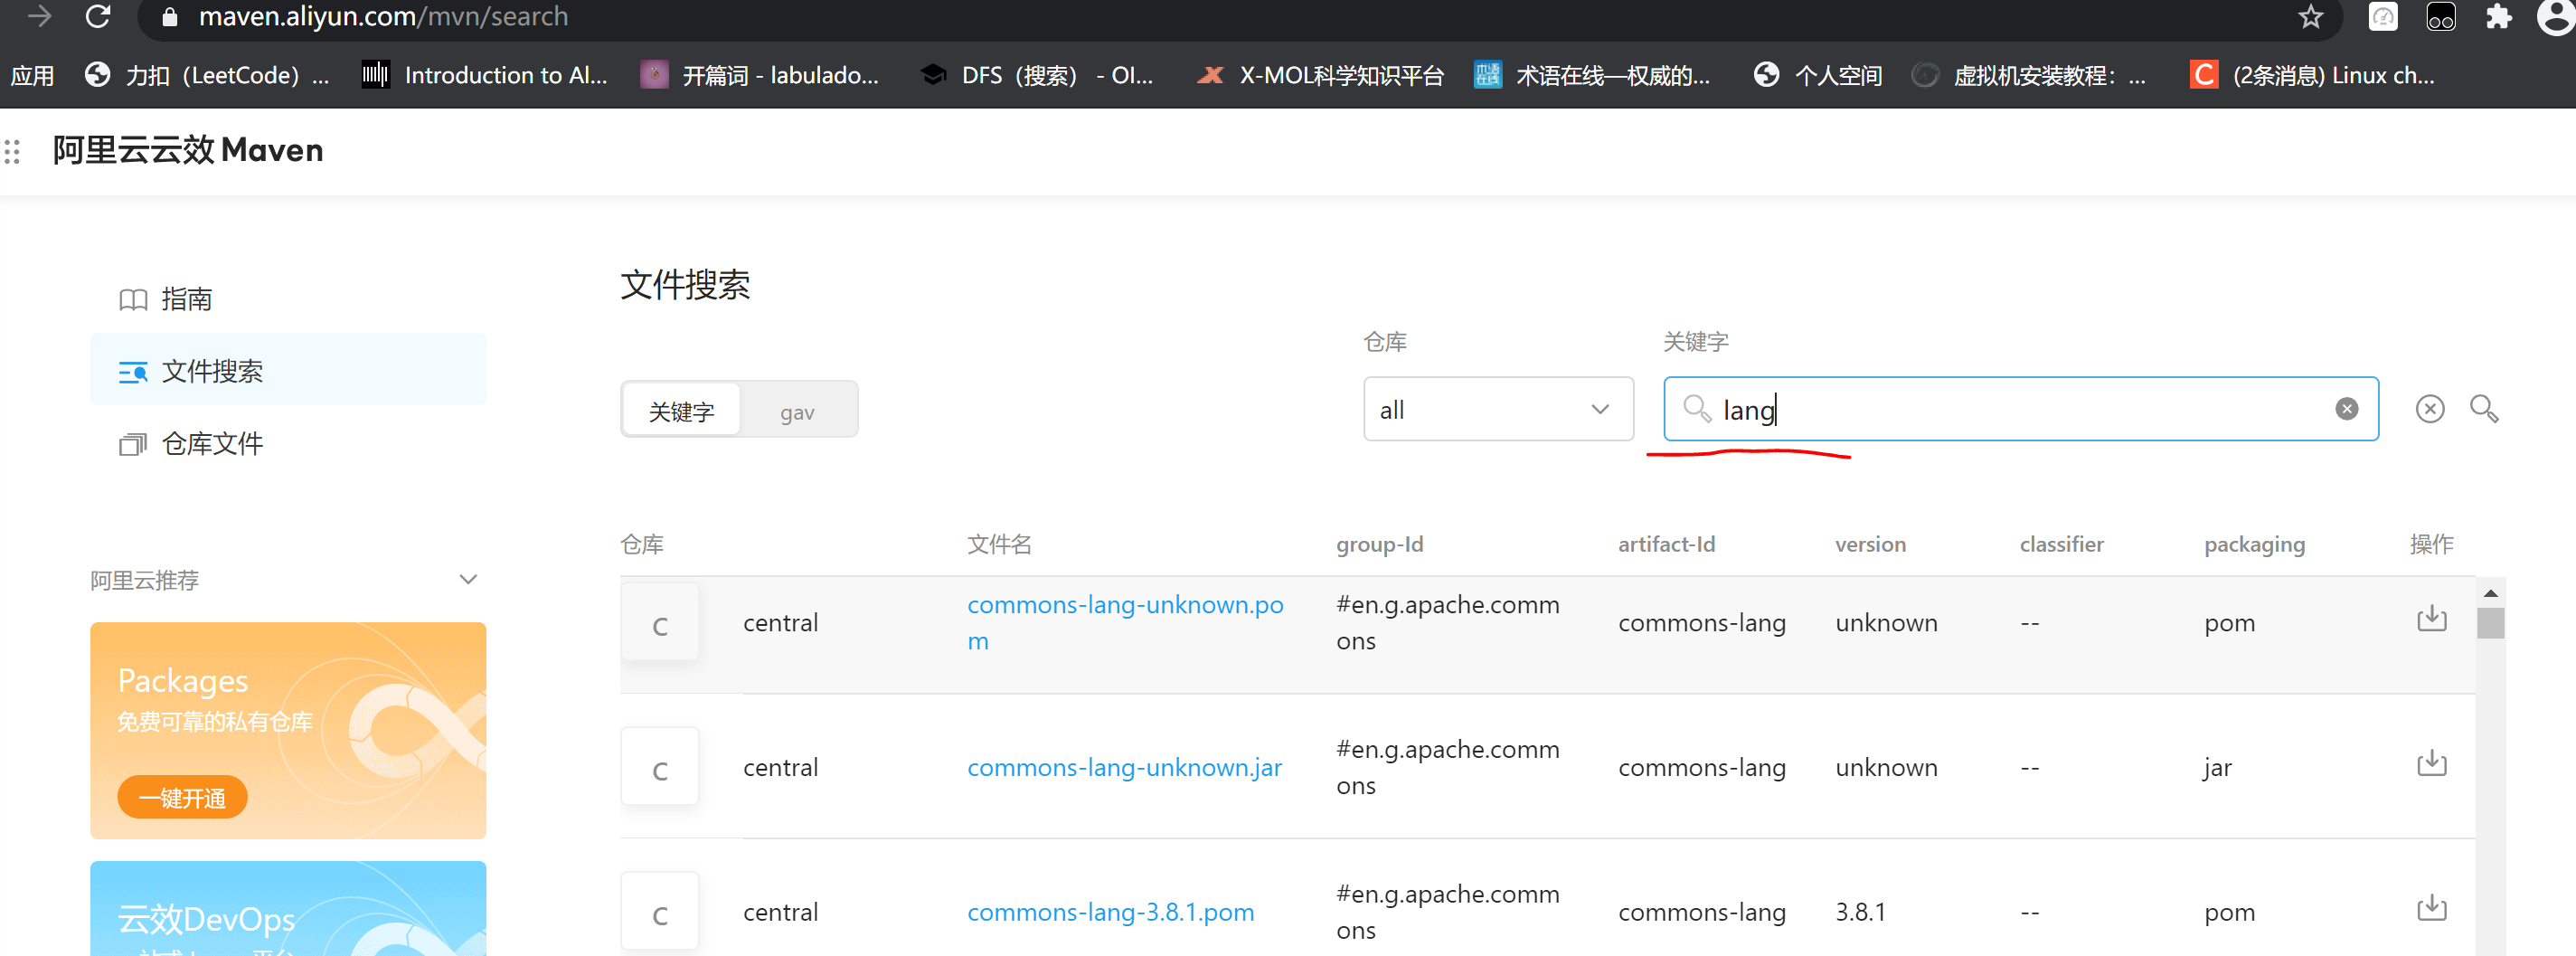The width and height of the screenshot is (2576, 956).
Task: Select 文件搜索 in the sidebar
Action: [x=288, y=371]
